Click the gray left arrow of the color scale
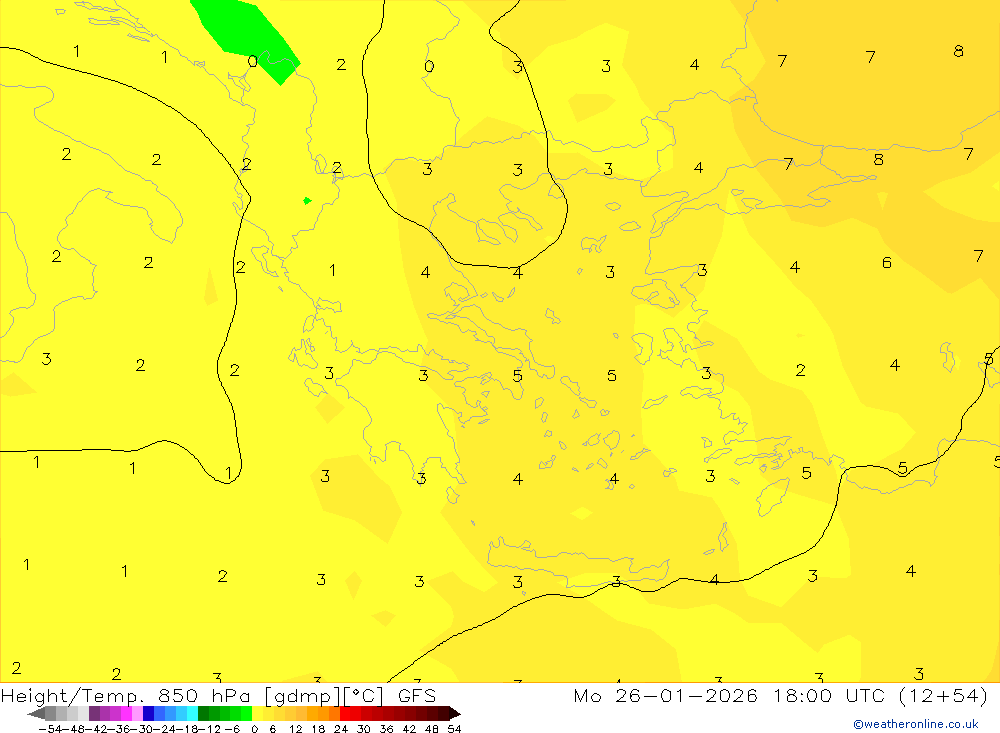Image resolution: width=1000 pixels, height=733 pixels. (x=37, y=714)
